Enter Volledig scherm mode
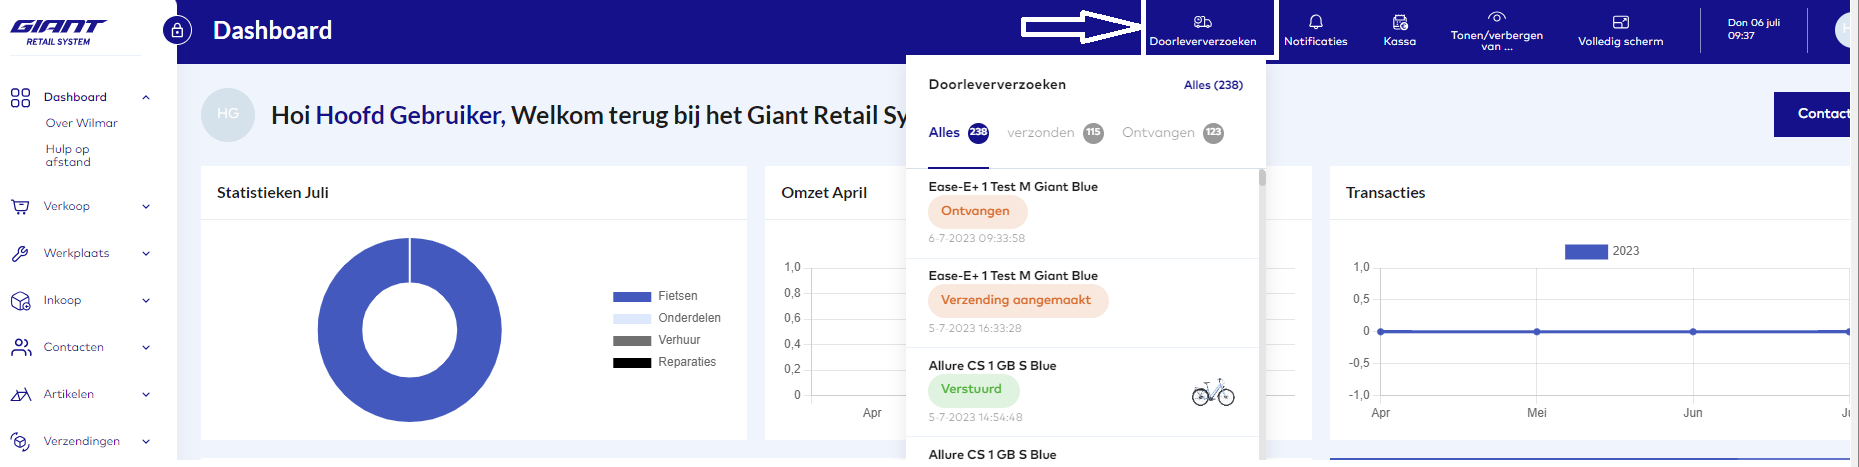Screen dimensions: 1859x467 (x=1620, y=22)
